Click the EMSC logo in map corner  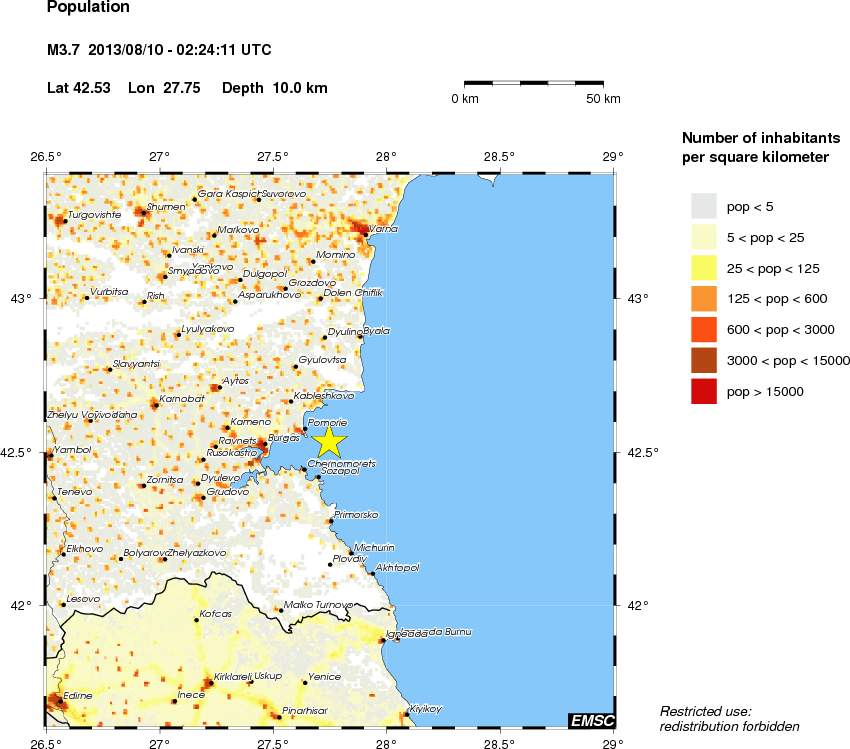click(x=591, y=719)
